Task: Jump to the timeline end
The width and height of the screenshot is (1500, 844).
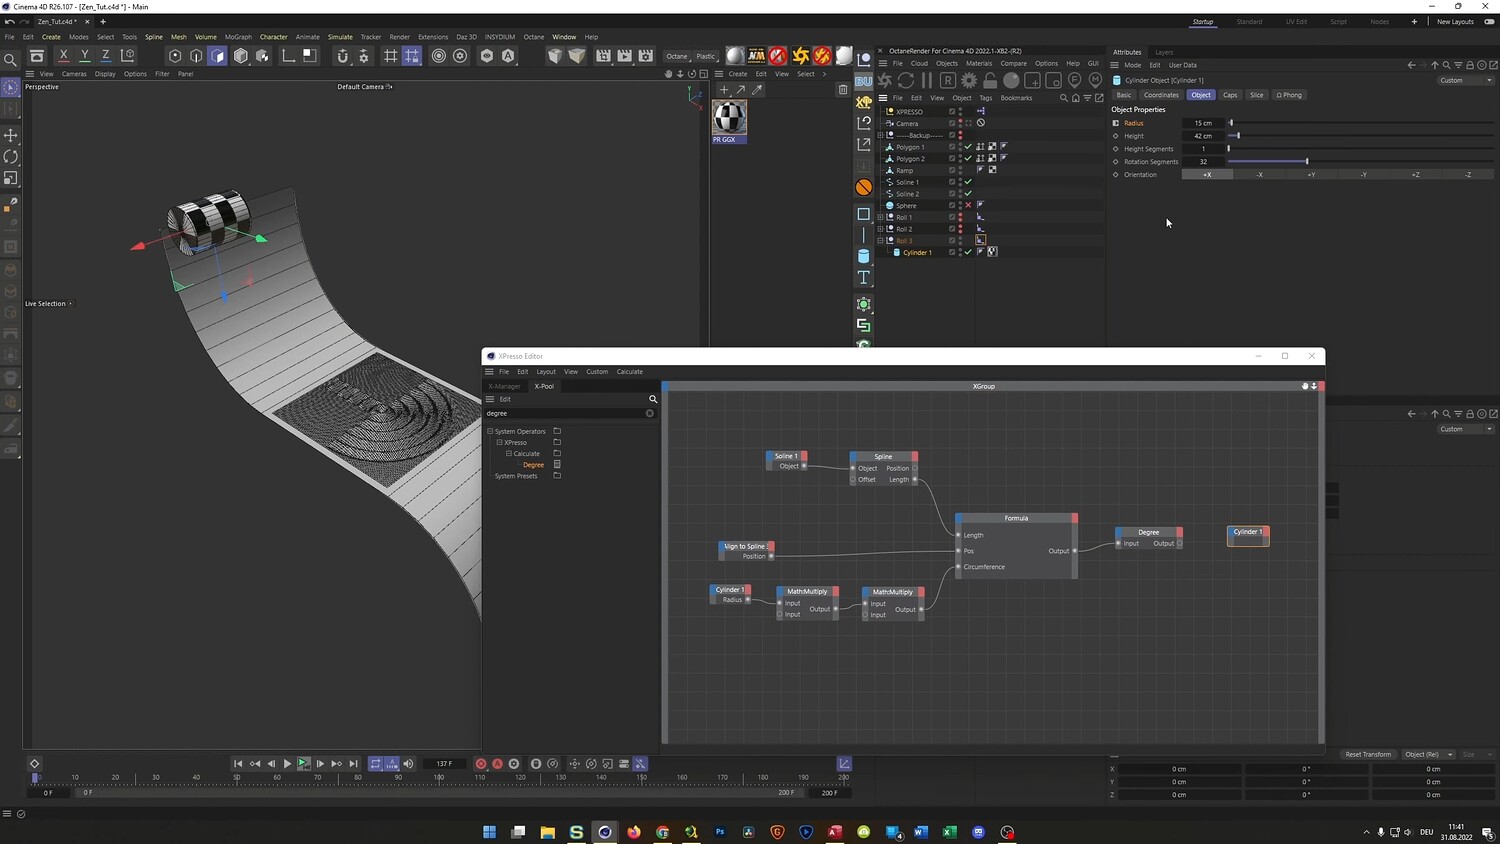Action: 353,764
